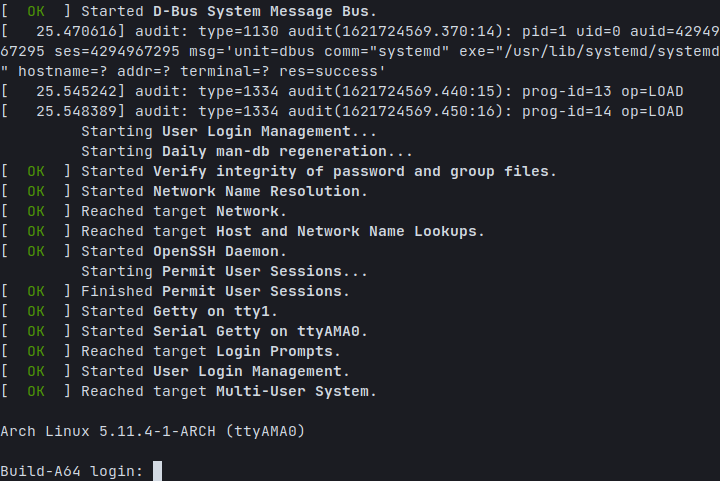The image size is (720, 481).
Task: Click the Arch Linux 5.11.4-1-ARCH banner line
Action: point(152,431)
